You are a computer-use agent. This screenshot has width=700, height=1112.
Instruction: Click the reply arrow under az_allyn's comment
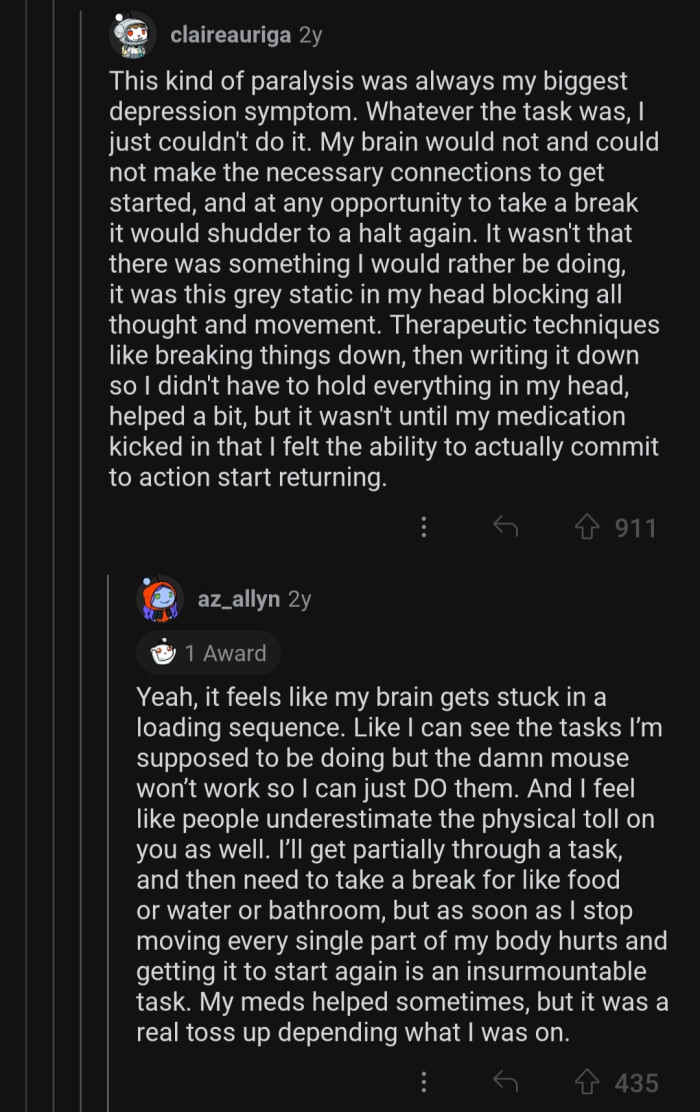point(505,1081)
